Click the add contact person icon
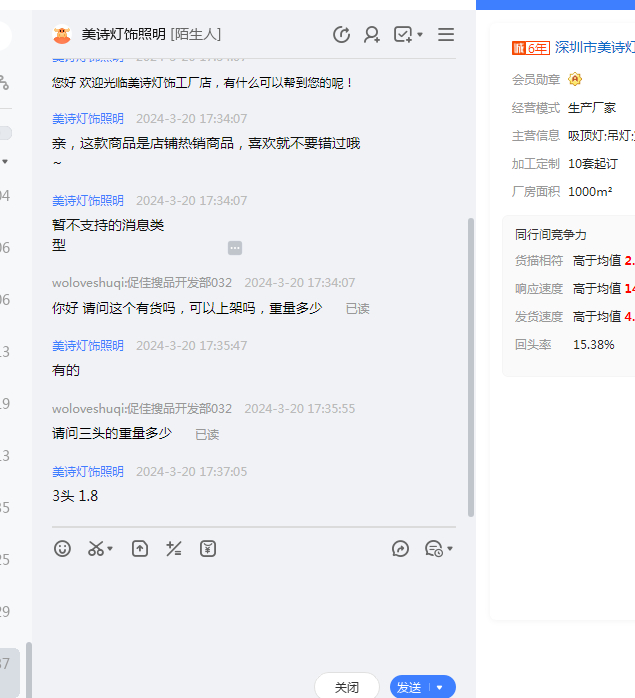Screen dimensions: 635x698 (x=372, y=35)
